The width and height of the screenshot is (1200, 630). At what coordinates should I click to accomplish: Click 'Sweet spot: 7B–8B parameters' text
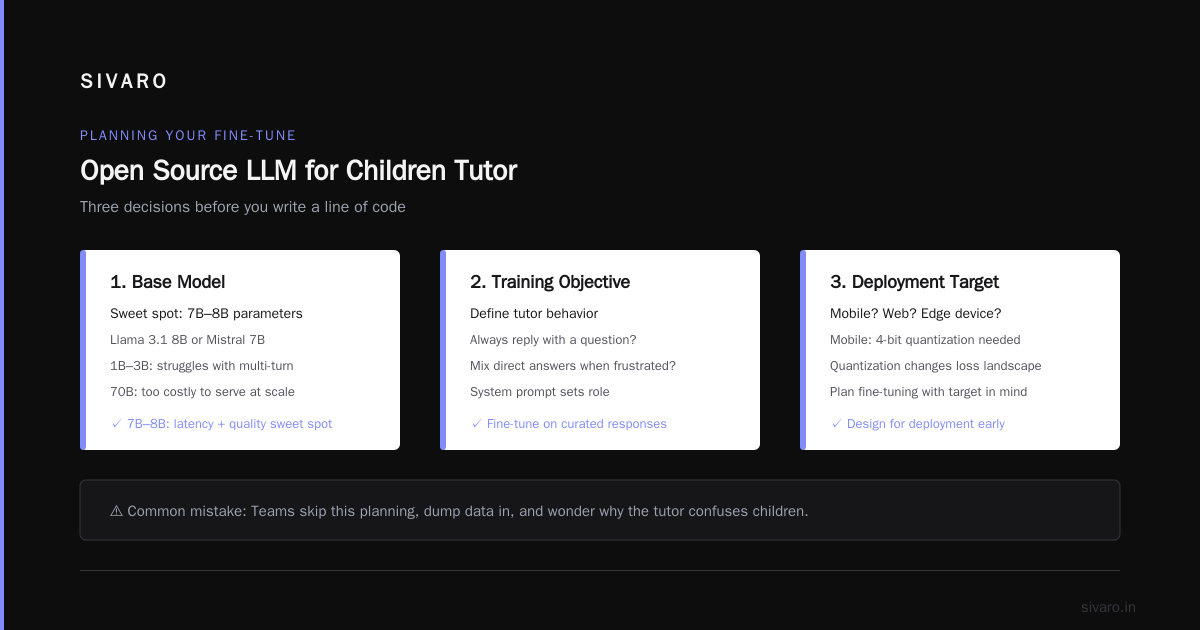(206, 314)
